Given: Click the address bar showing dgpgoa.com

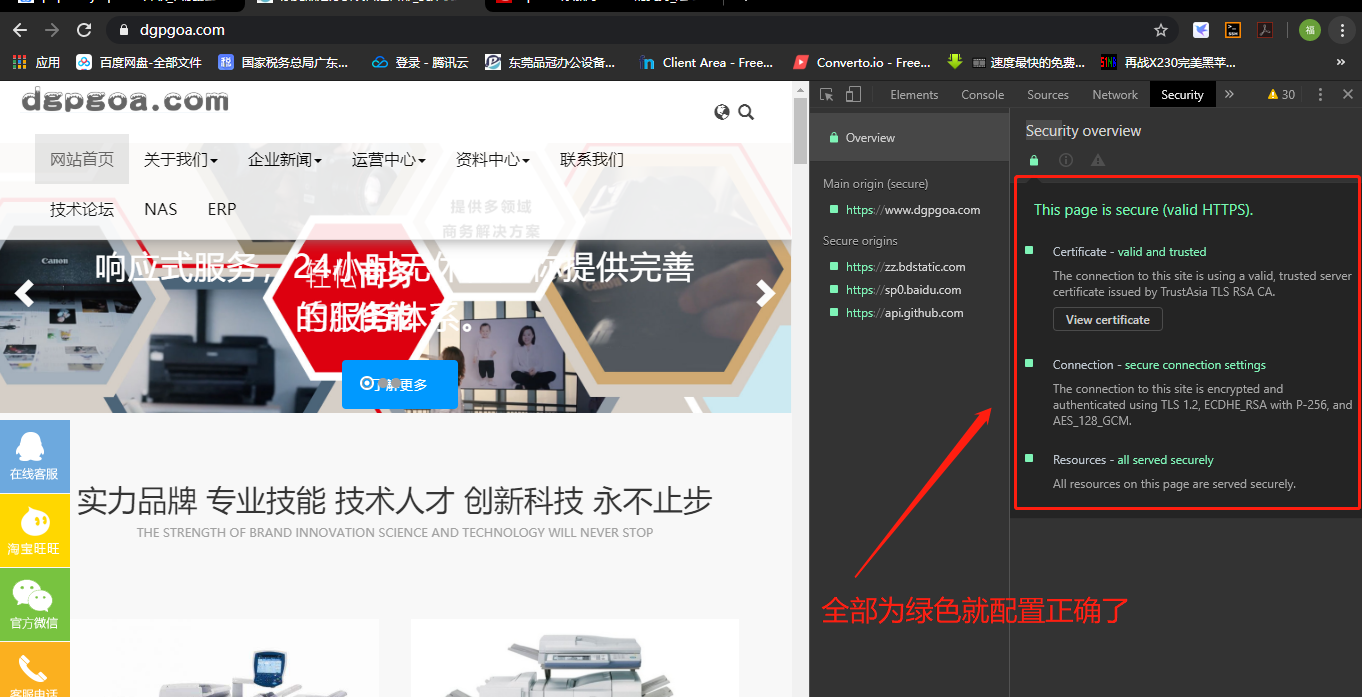Looking at the screenshot, I should [x=640, y=30].
